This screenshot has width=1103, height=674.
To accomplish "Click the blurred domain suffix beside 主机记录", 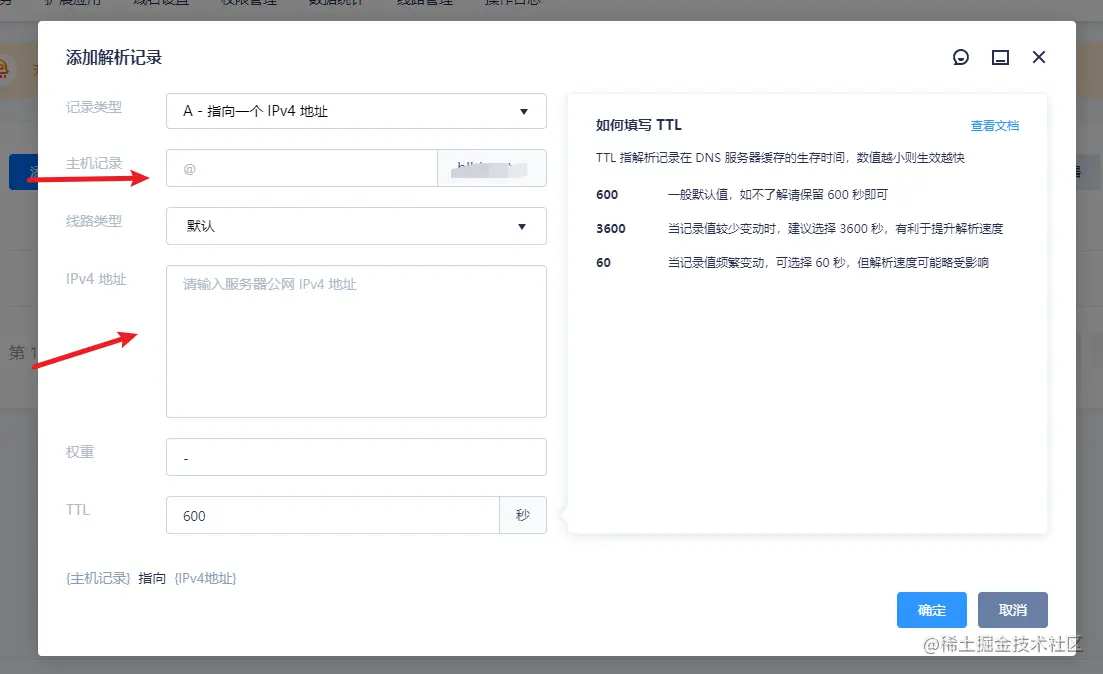I will pyautogui.click(x=492, y=168).
